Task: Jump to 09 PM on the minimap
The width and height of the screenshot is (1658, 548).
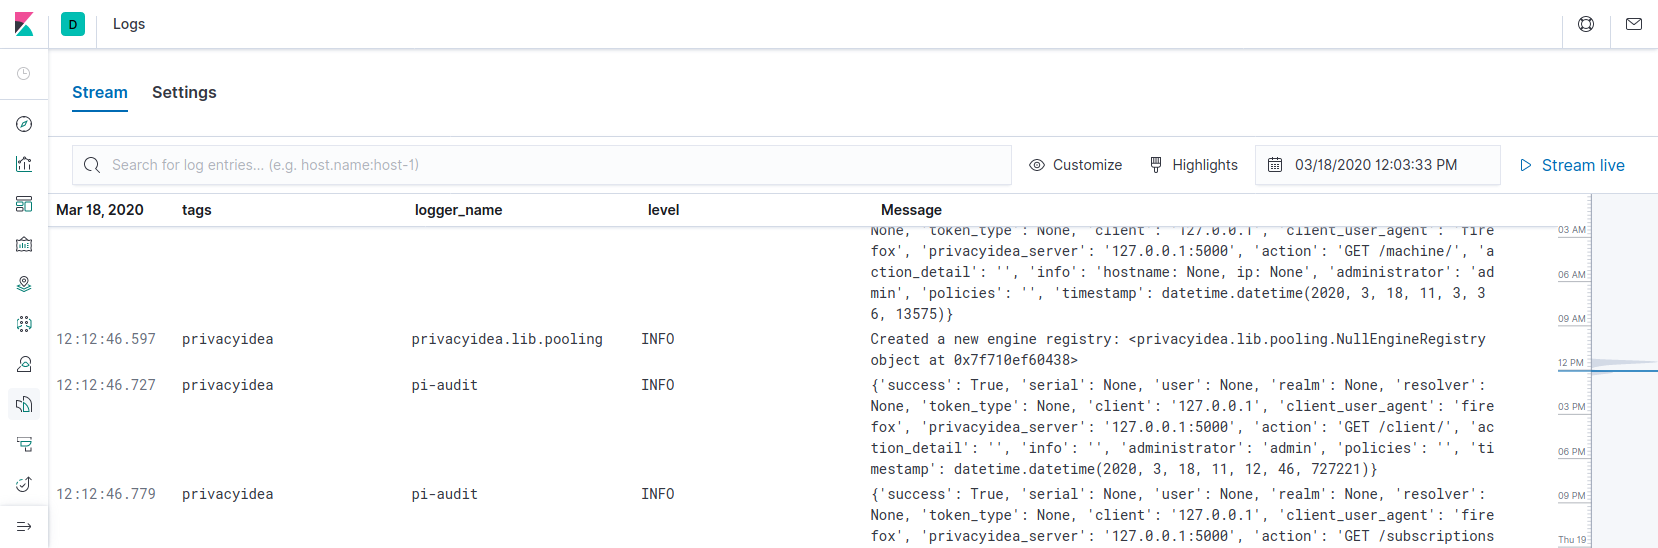Action: tap(1572, 496)
